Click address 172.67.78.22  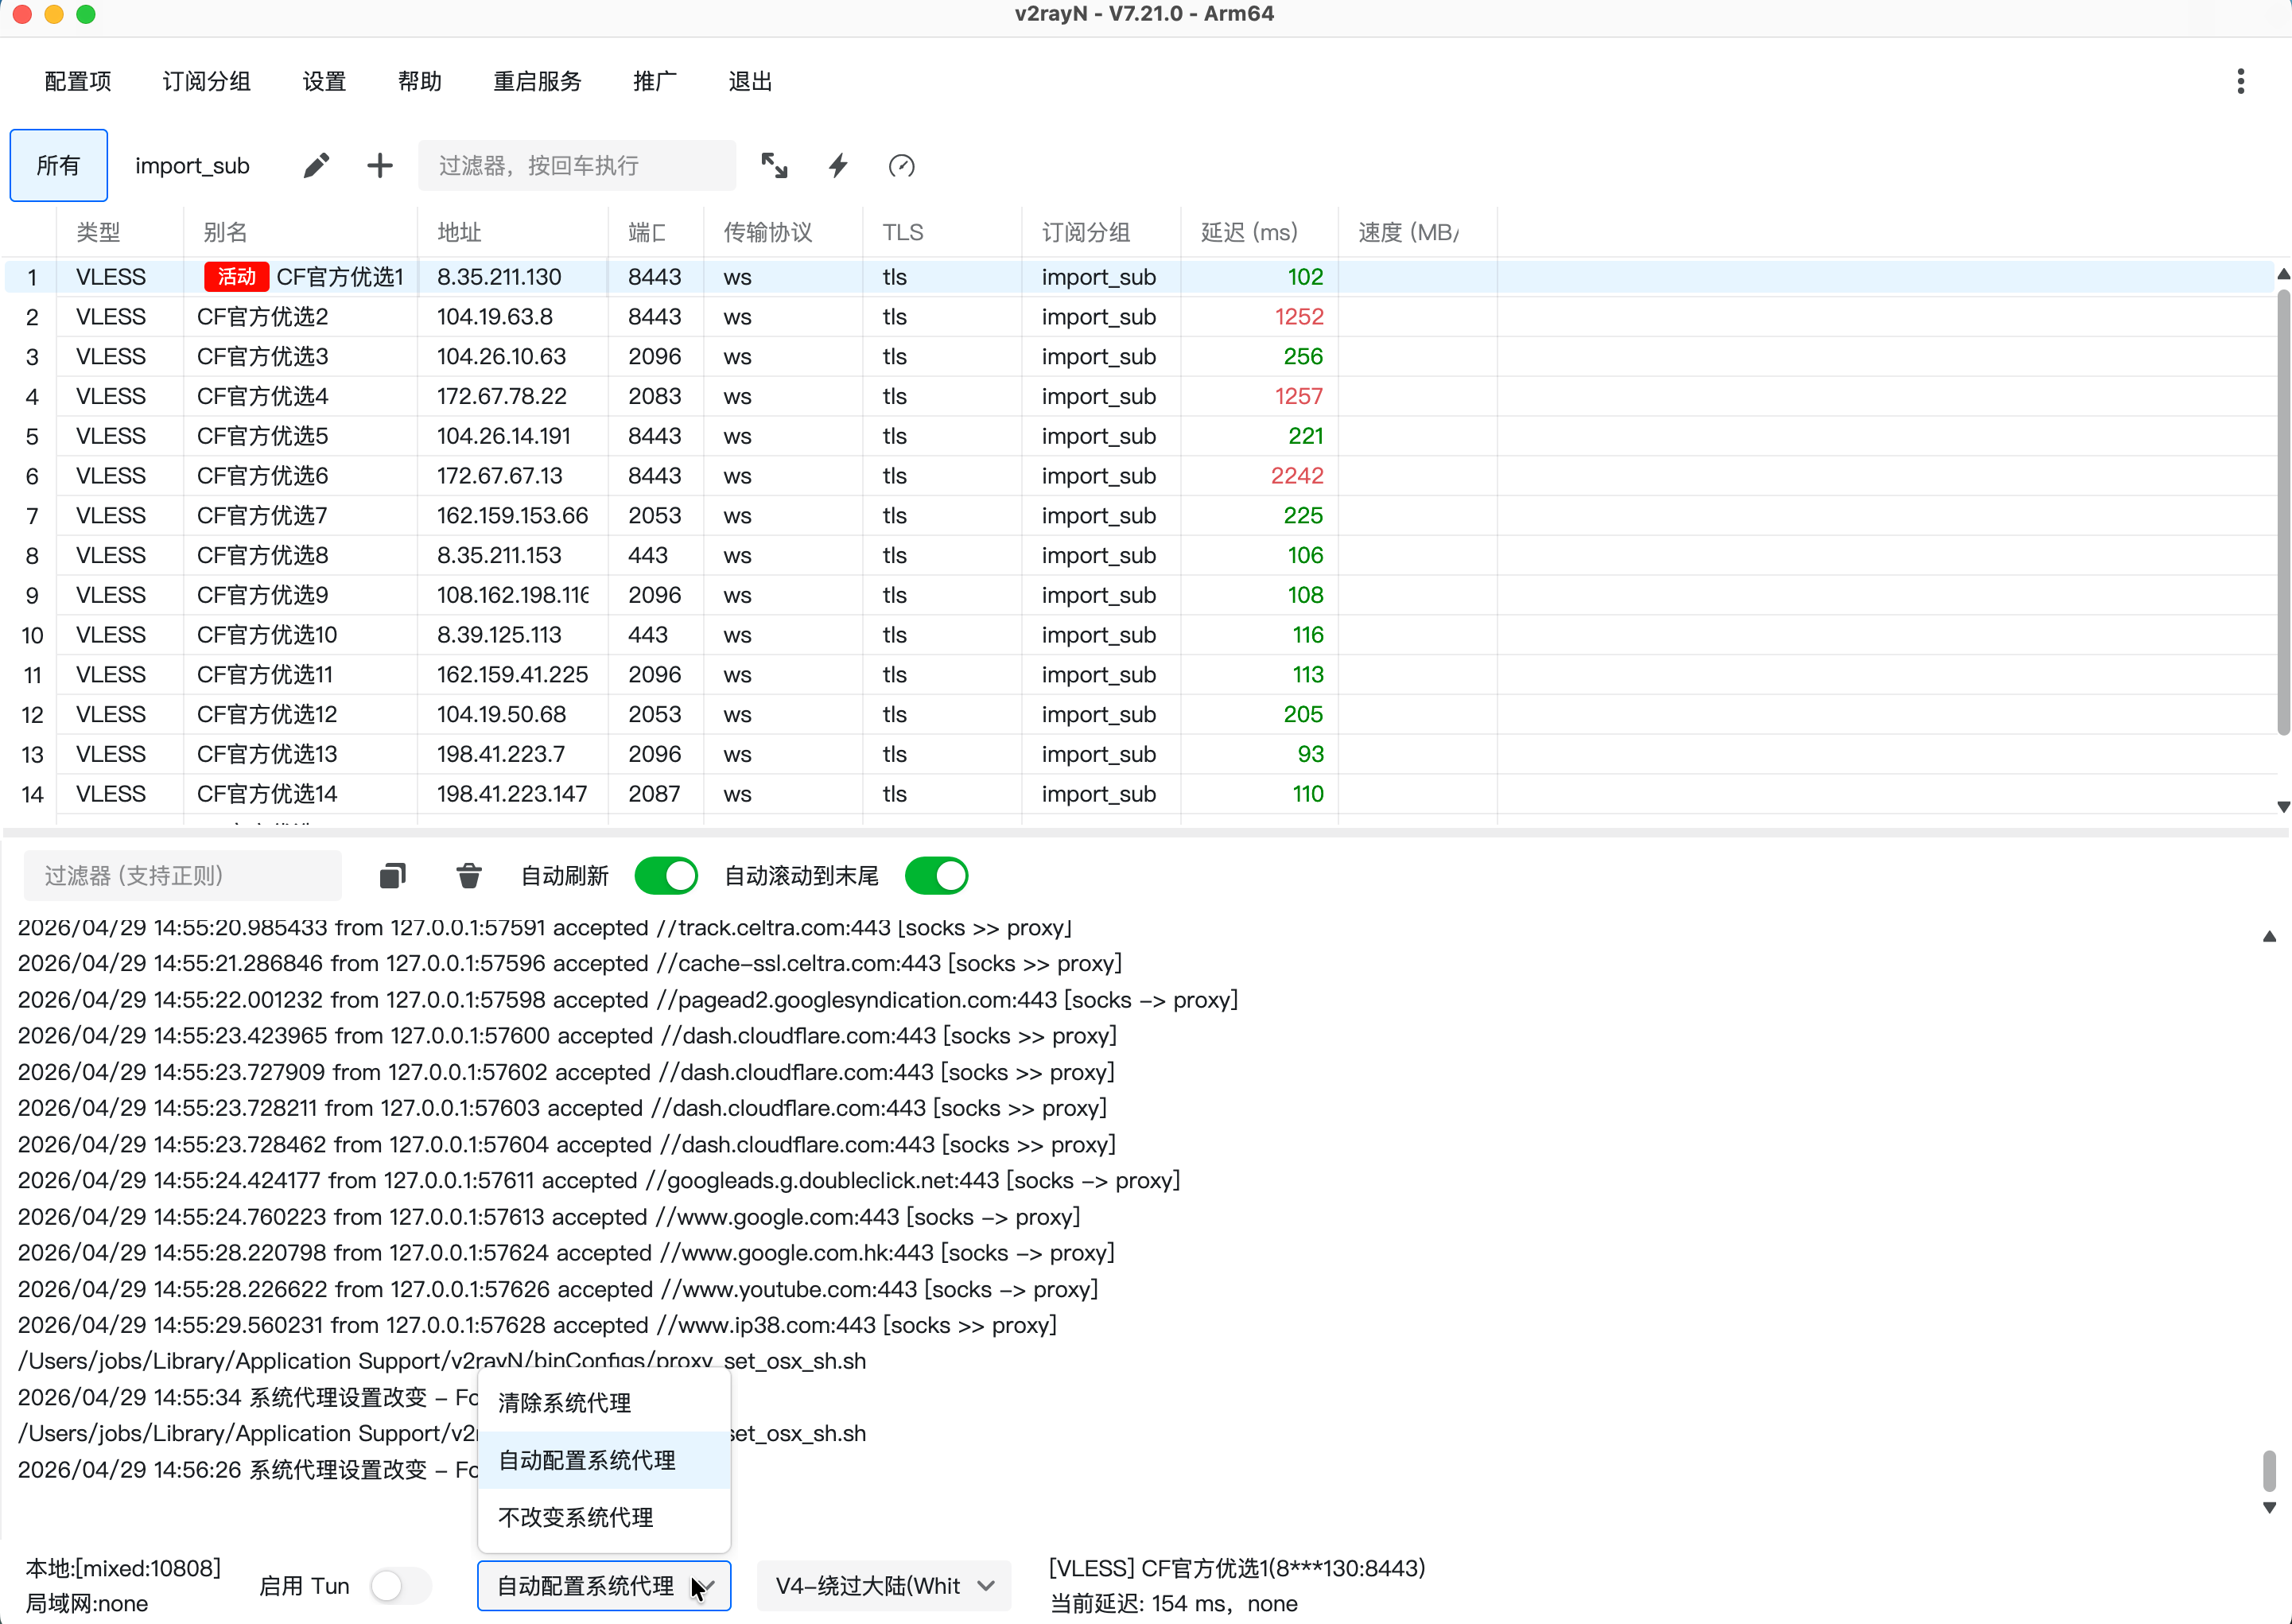click(x=502, y=397)
